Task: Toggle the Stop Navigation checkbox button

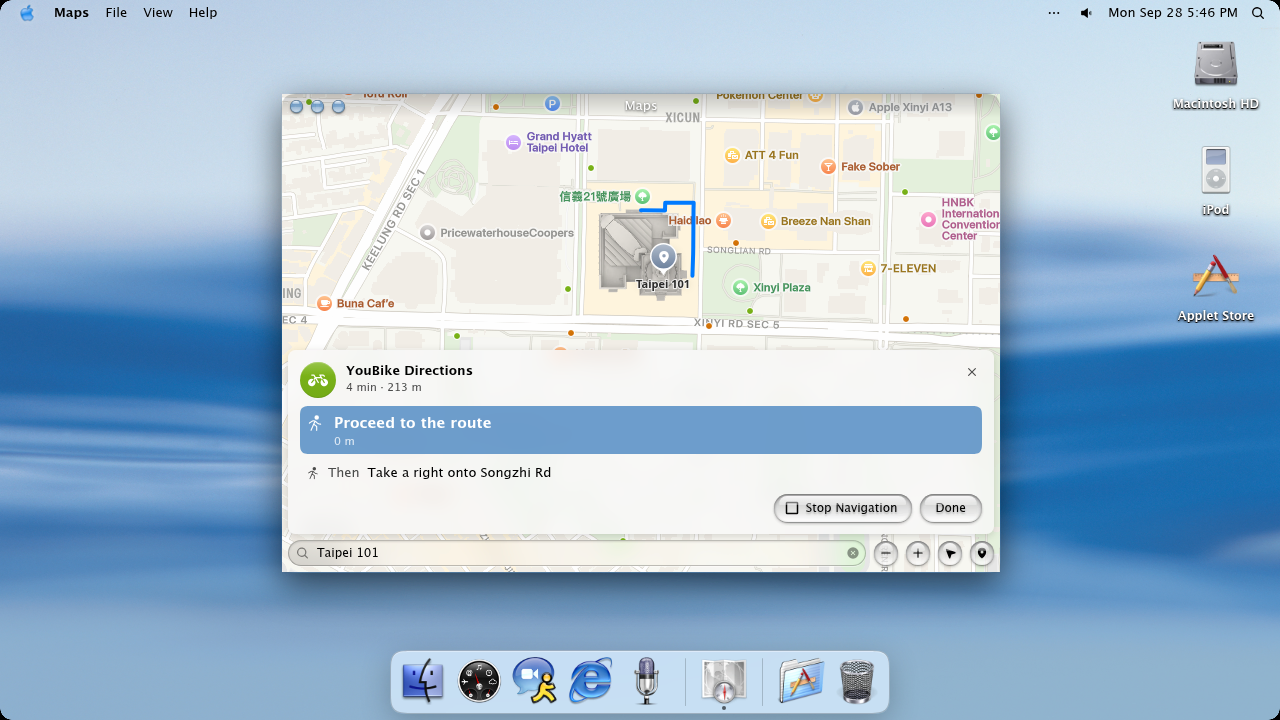Action: (842, 508)
